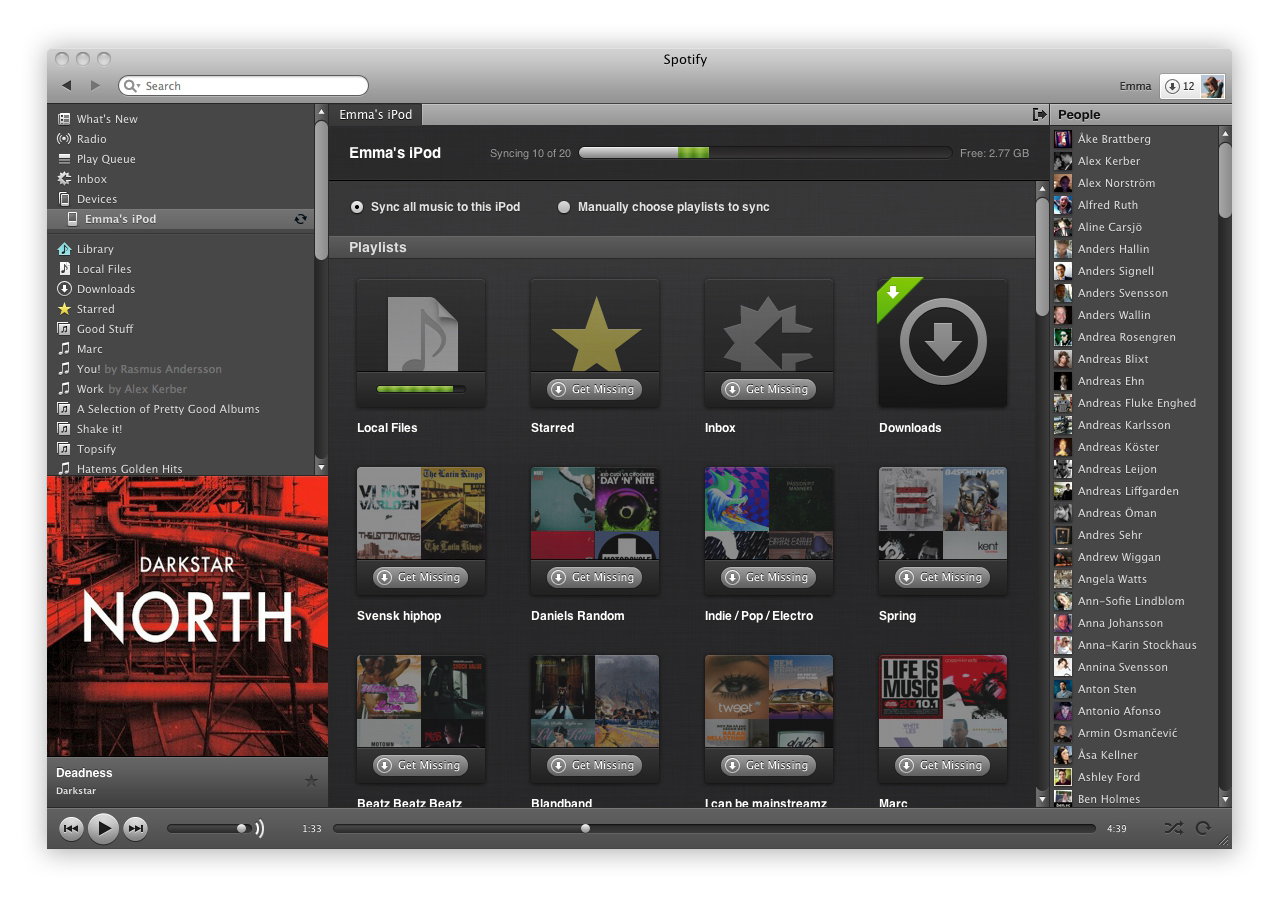Click the play button
The height and width of the screenshot is (909, 1280).
point(103,828)
